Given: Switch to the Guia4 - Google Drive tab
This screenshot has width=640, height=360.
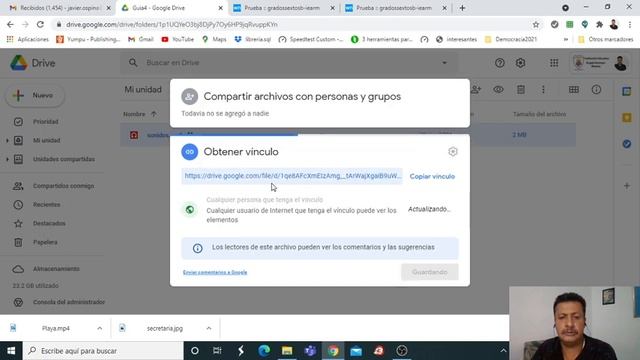Looking at the screenshot, I should pyautogui.click(x=171, y=8).
